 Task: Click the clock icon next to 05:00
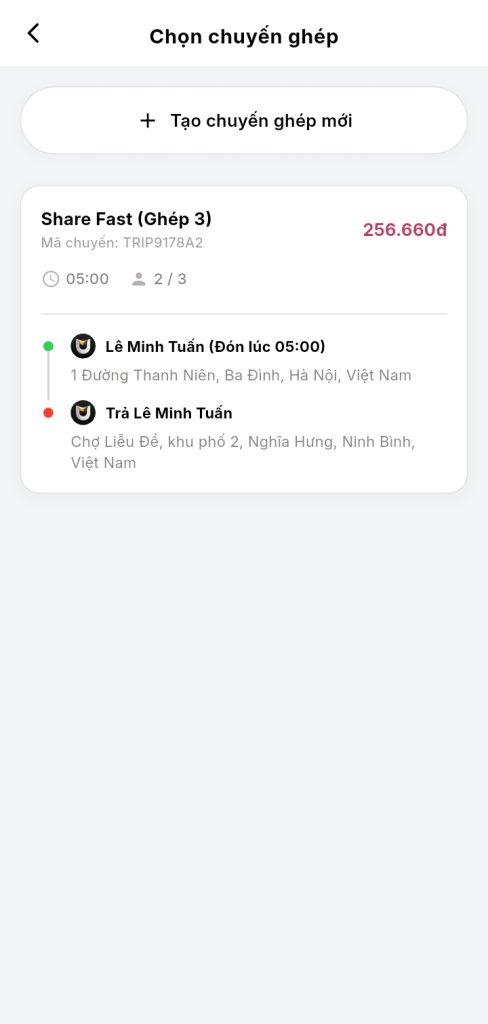tap(50, 280)
